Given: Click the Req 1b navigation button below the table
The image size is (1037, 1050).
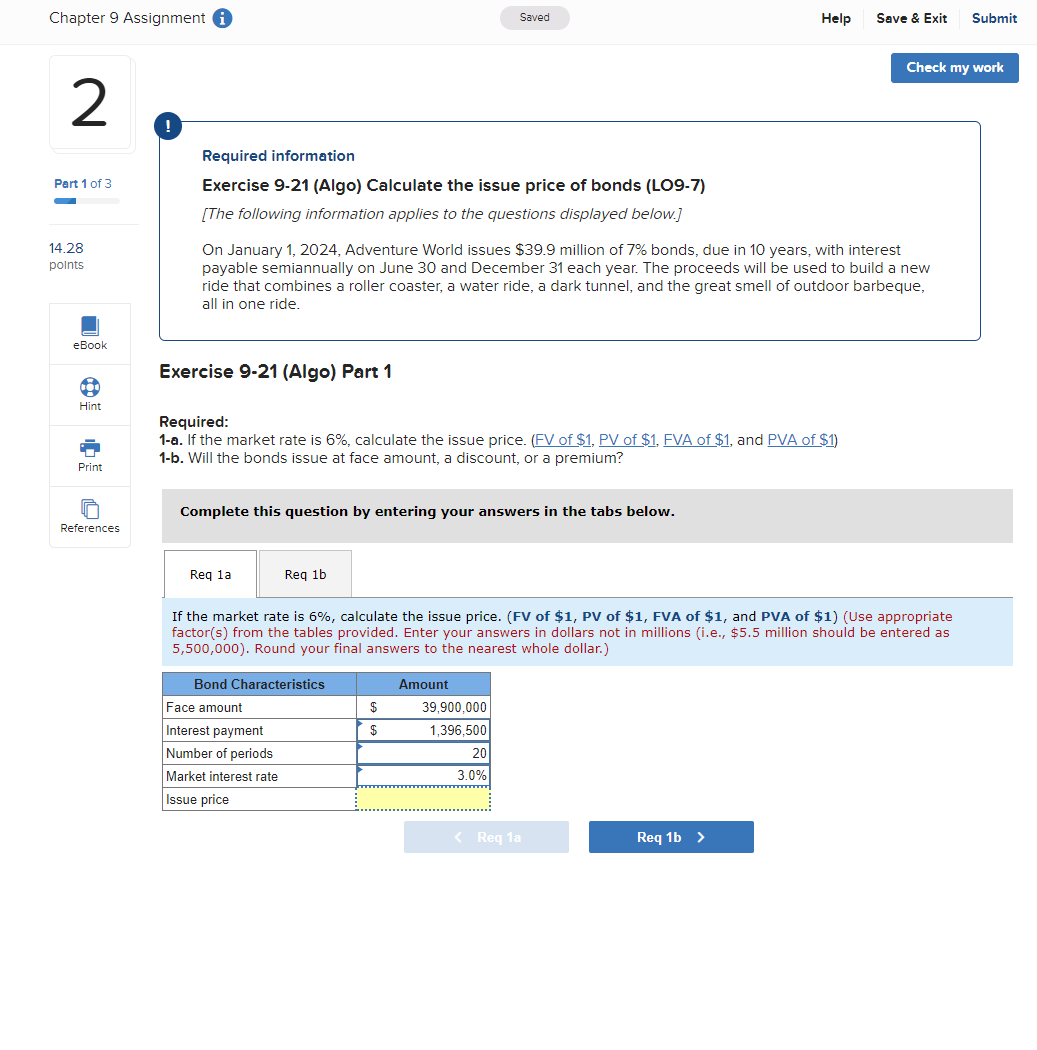Looking at the screenshot, I should tap(671, 836).
